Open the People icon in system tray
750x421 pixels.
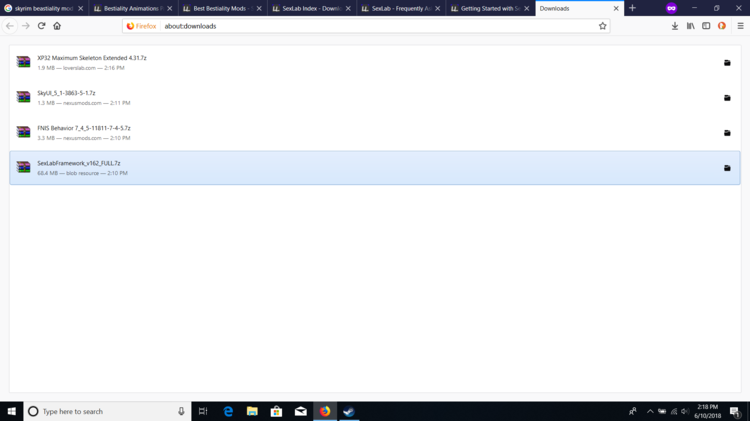633,411
